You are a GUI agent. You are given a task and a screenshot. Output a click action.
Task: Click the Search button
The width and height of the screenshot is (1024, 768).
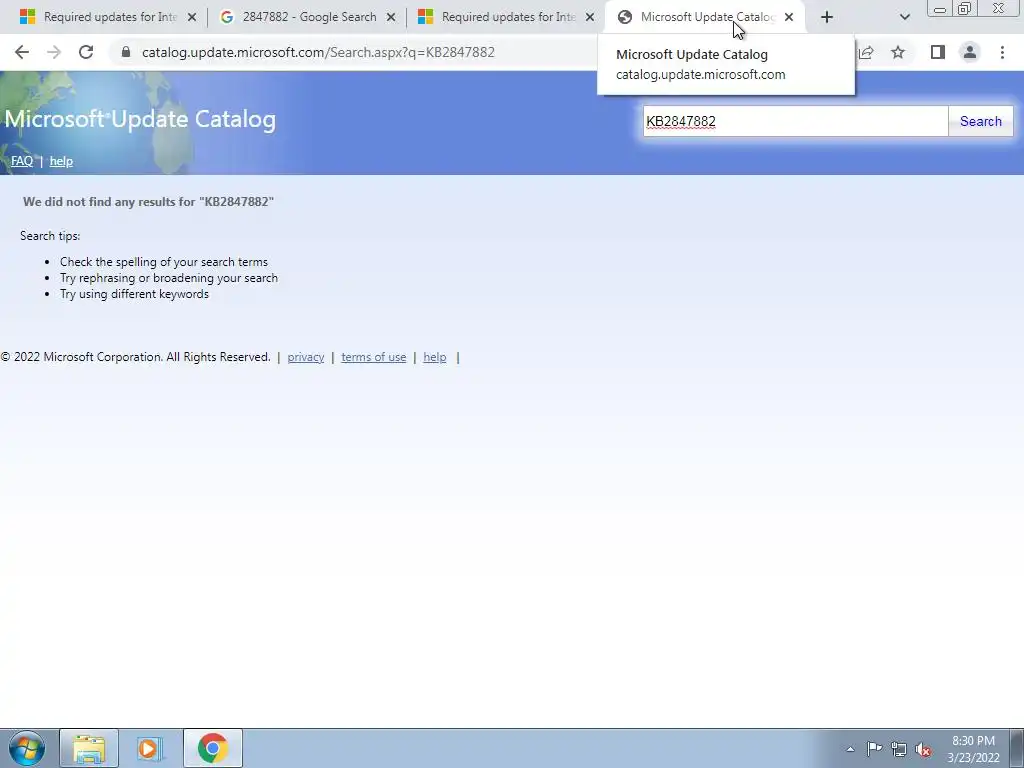(x=980, y=121)
